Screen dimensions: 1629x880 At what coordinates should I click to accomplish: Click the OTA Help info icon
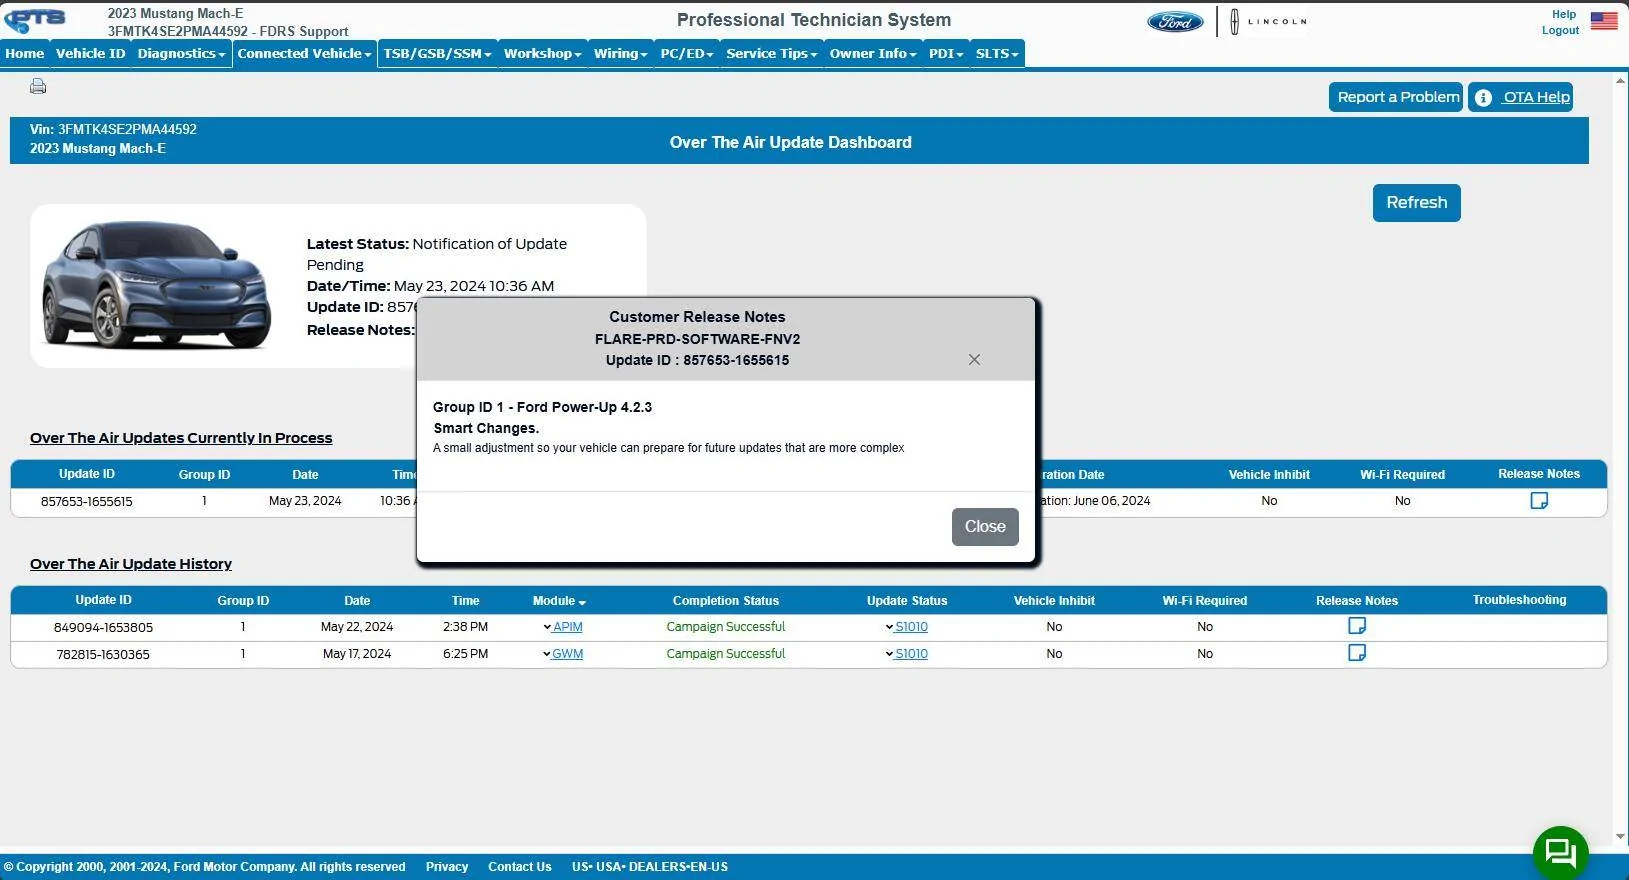click(1483, 97)
